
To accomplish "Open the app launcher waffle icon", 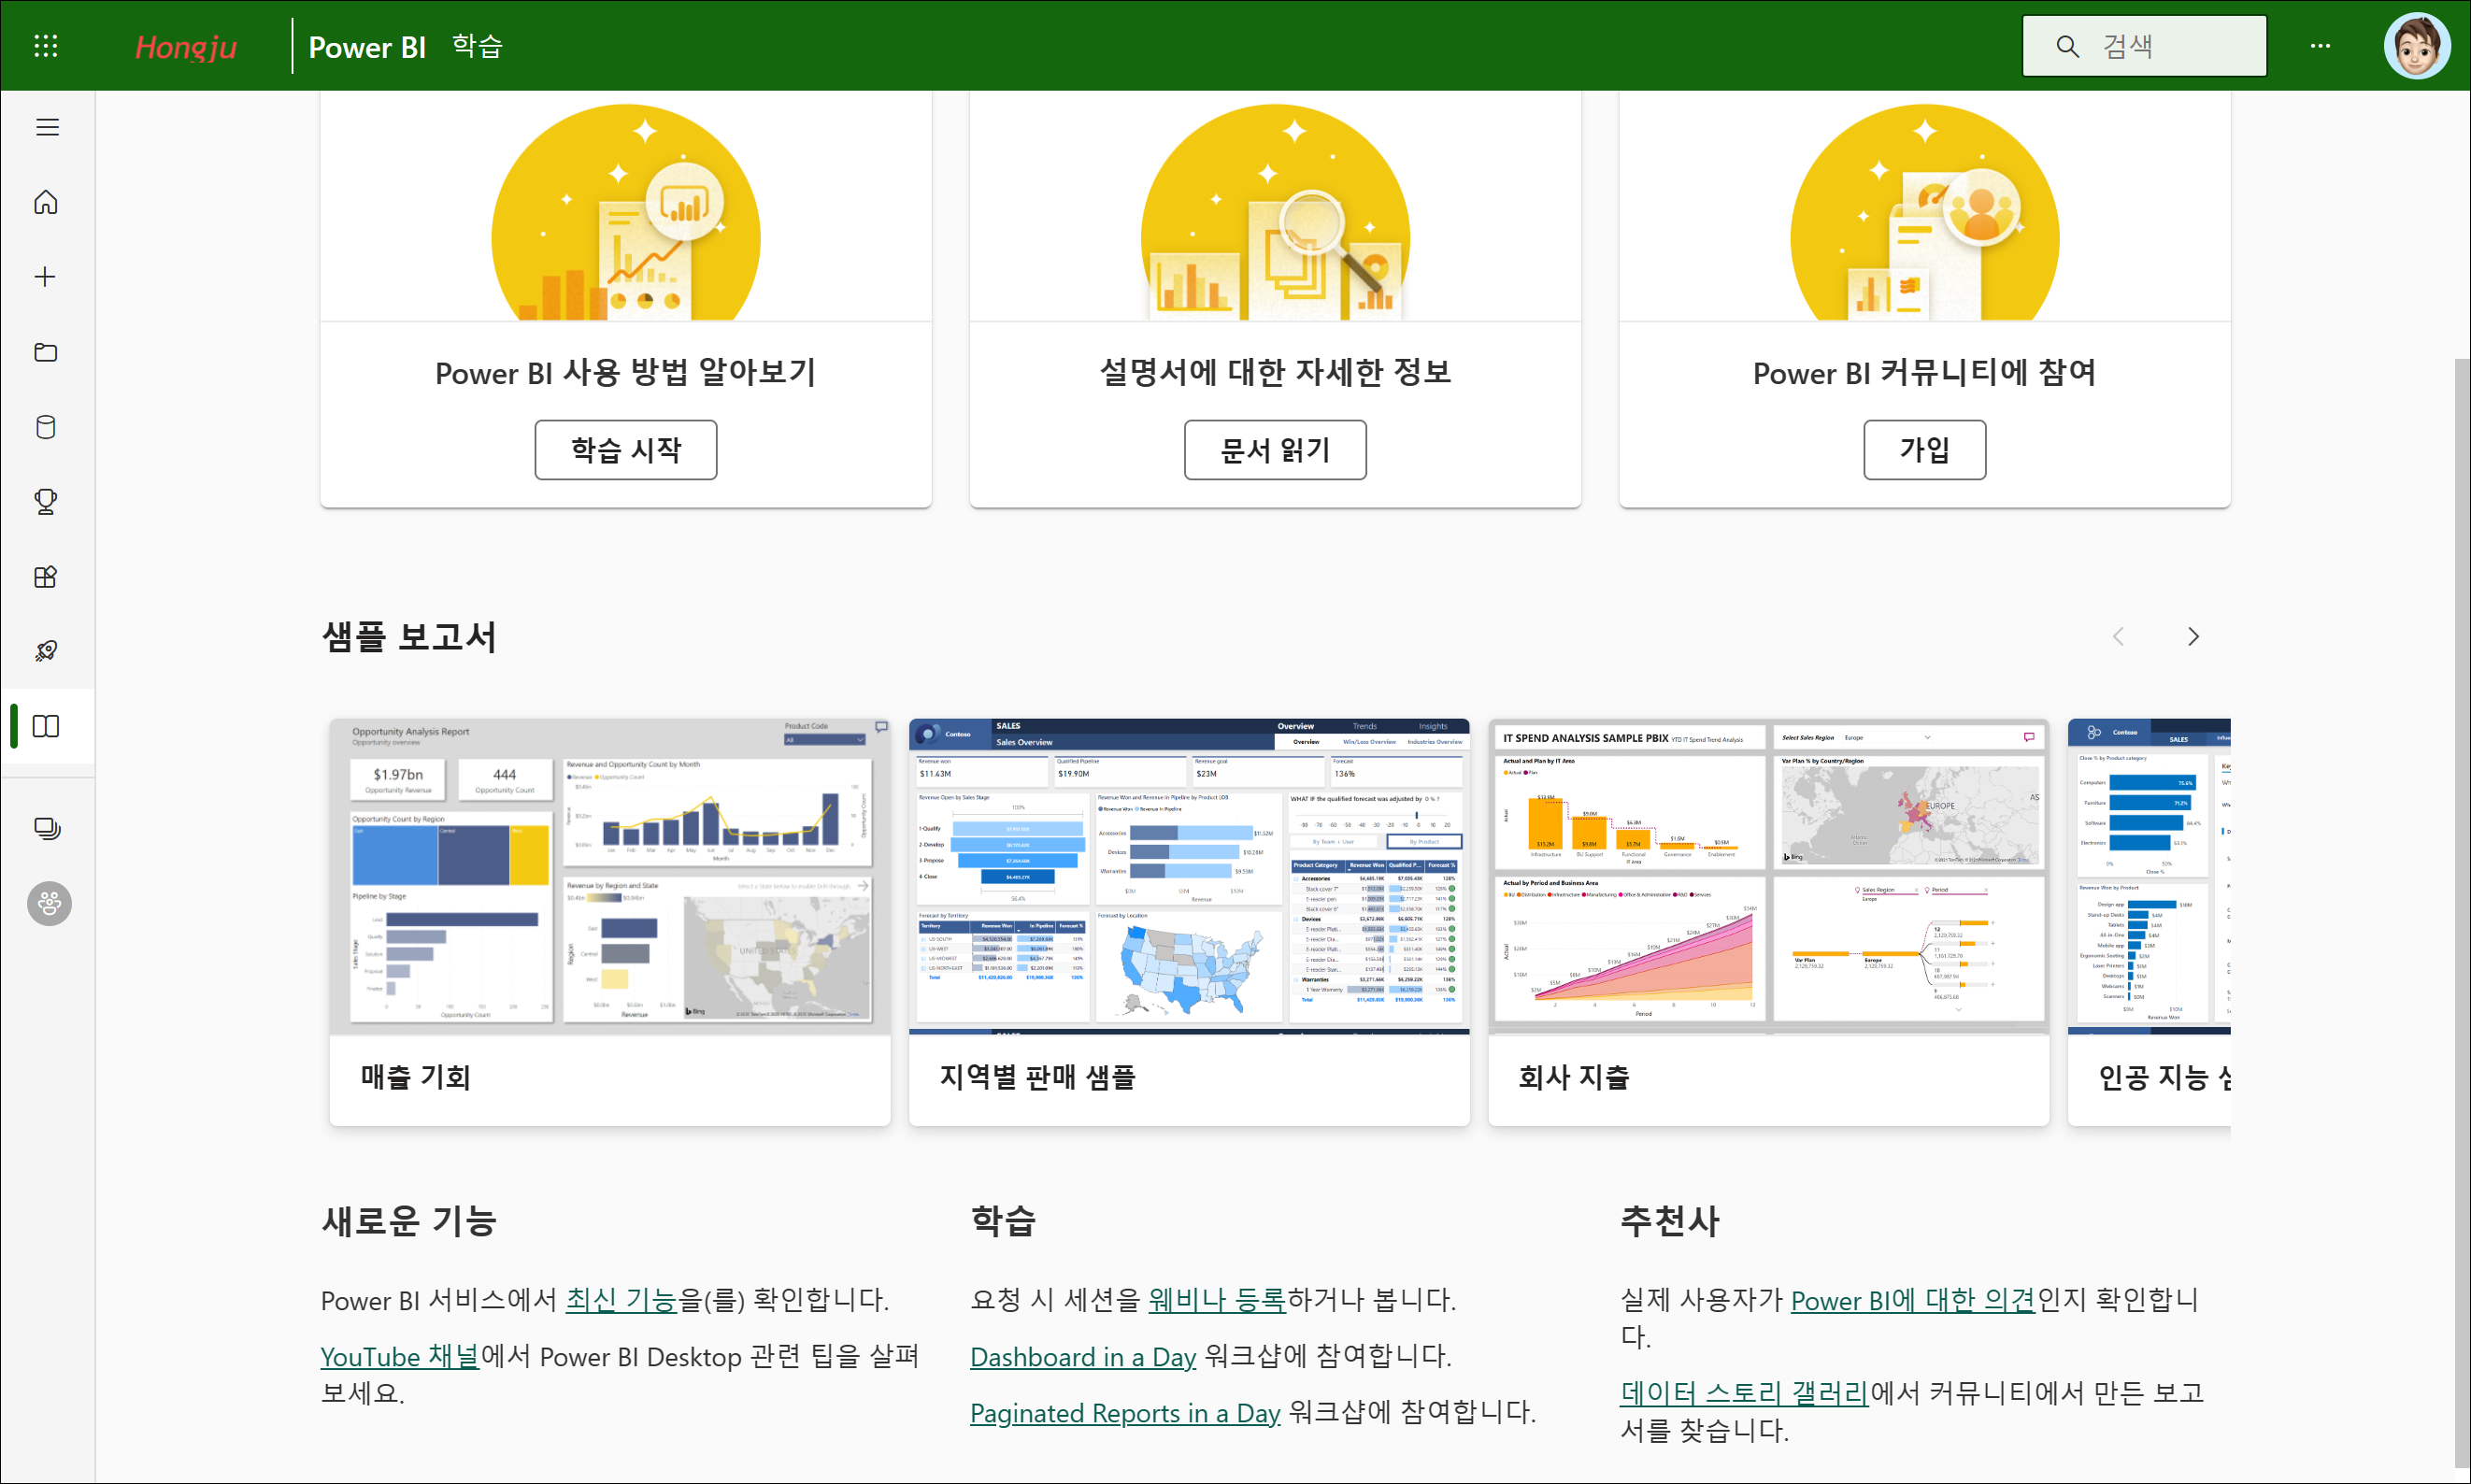I will [x=46, y=46].
